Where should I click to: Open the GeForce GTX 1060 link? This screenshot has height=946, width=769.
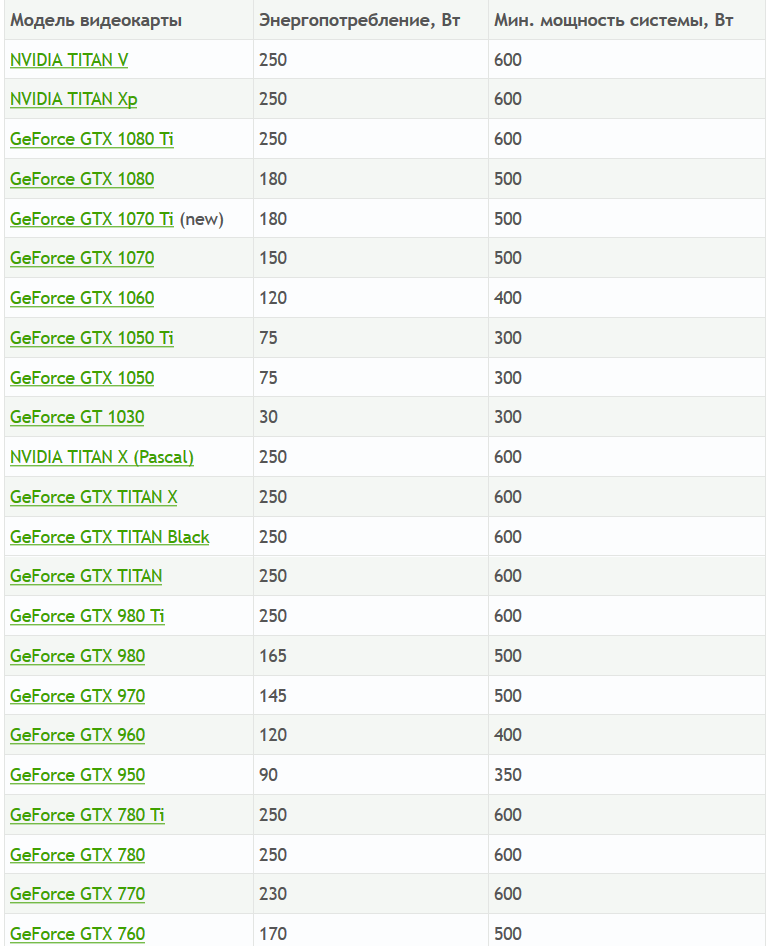click(82, 298)
